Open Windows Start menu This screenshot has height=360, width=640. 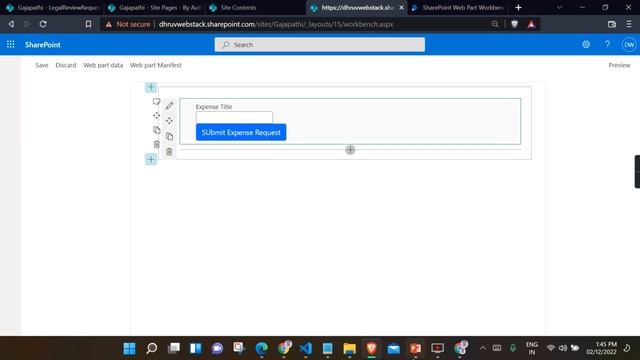129,348
